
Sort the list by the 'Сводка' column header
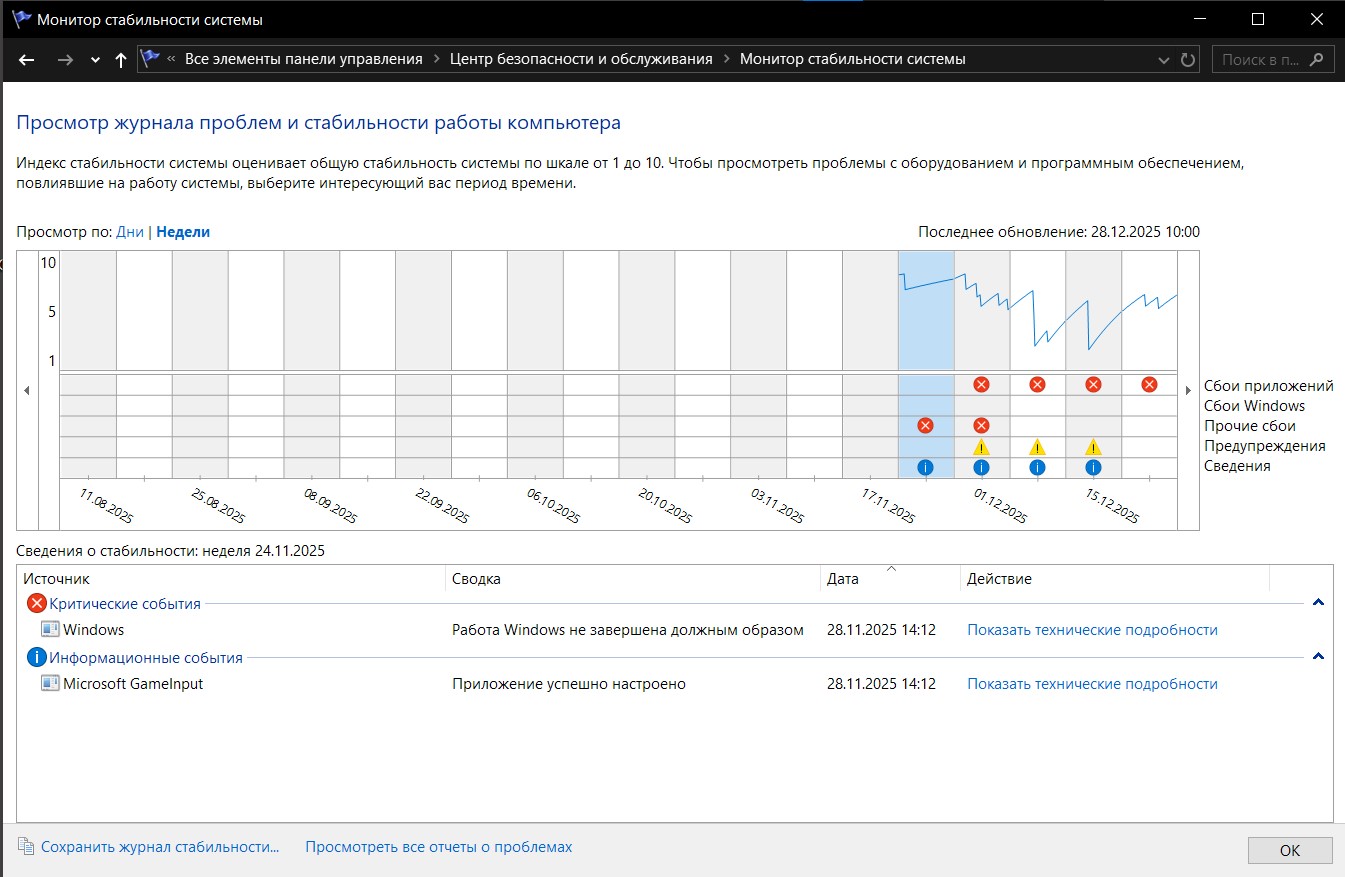[x=633, y=579]
